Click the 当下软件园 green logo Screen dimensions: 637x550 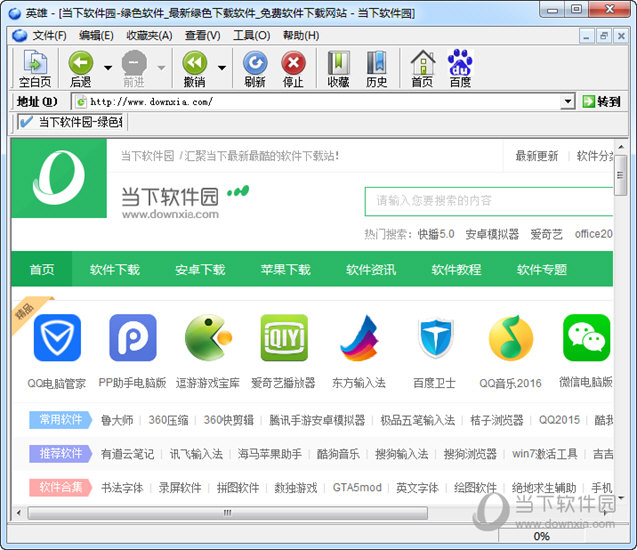pyautogui.click(x=59, y=178)
